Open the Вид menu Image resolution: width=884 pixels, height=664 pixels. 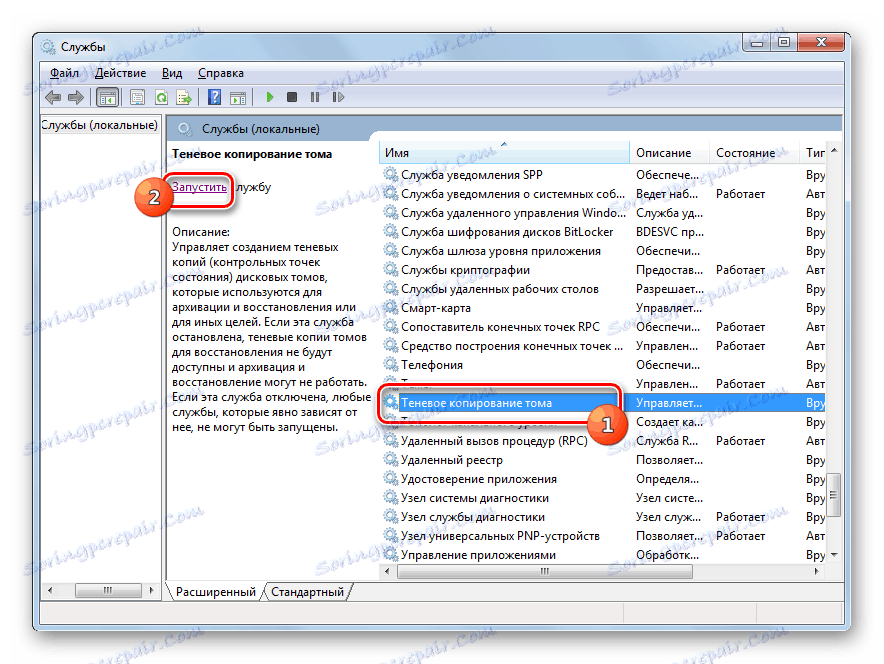172,73
